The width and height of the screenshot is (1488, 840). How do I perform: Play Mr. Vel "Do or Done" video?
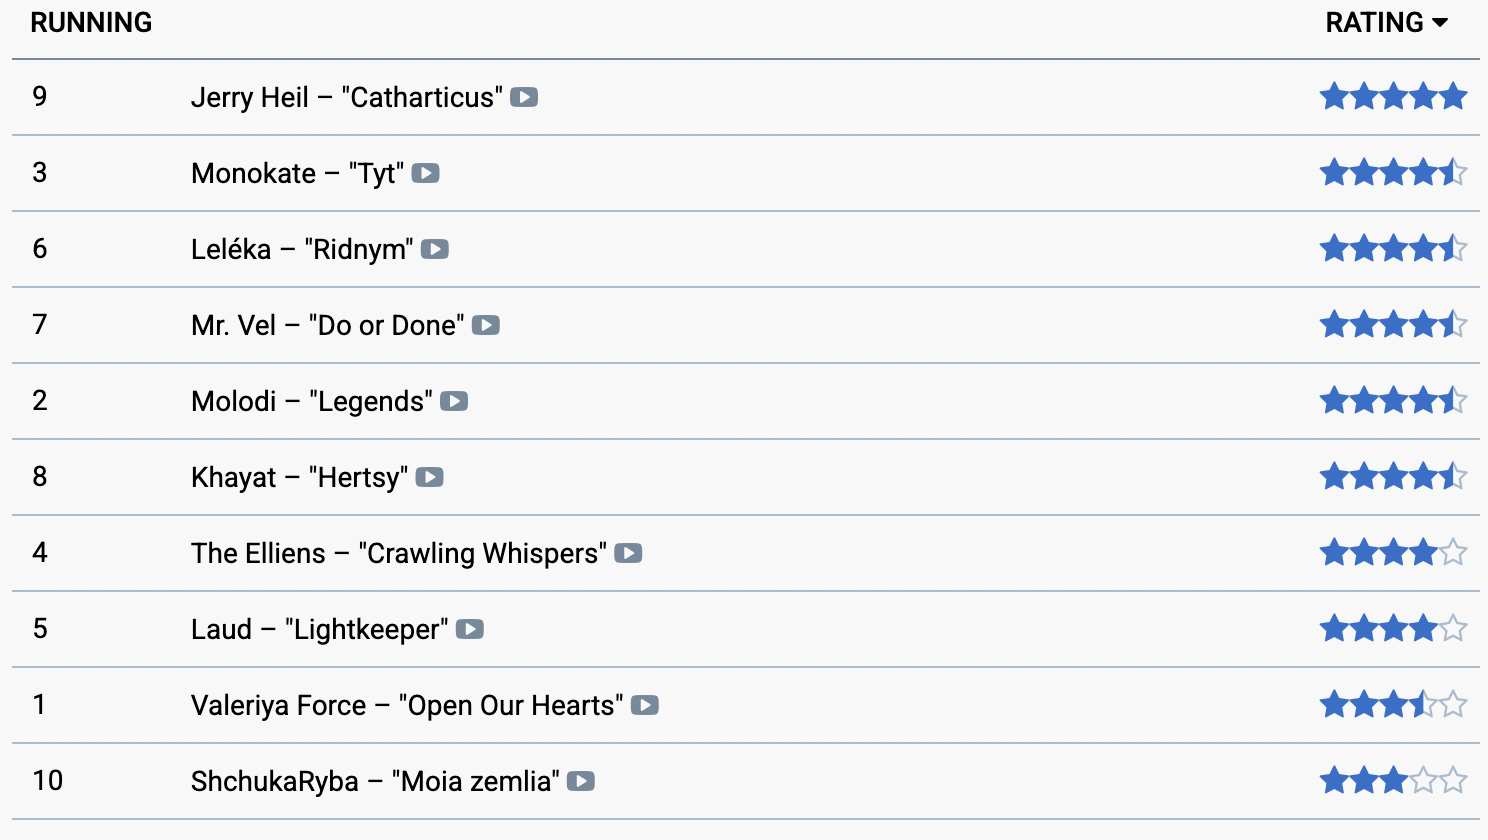click(486, 325)
